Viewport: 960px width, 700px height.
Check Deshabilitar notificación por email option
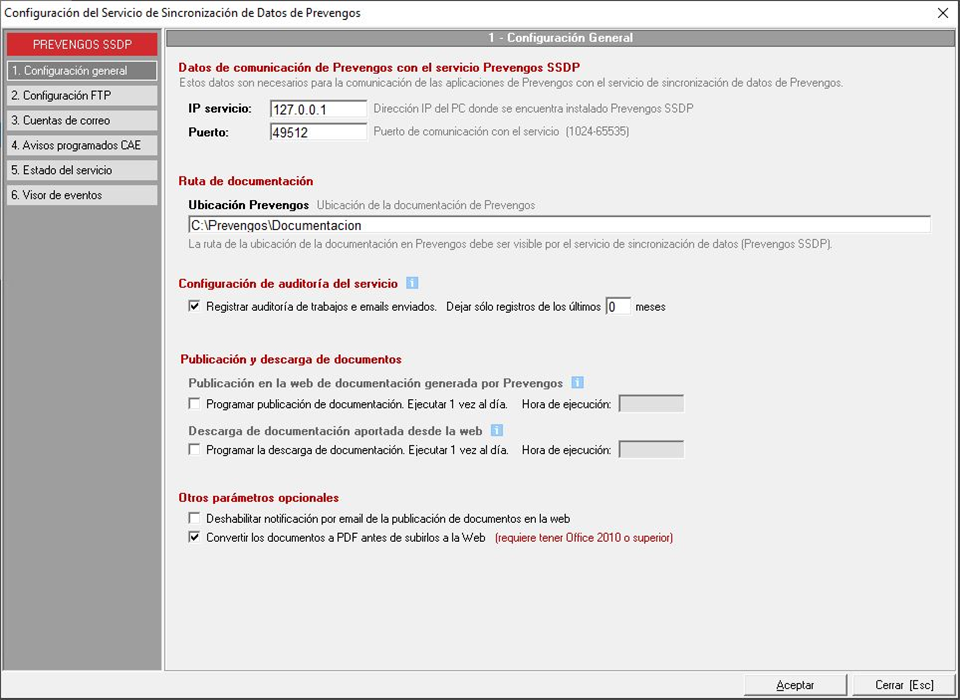(195, 518)
